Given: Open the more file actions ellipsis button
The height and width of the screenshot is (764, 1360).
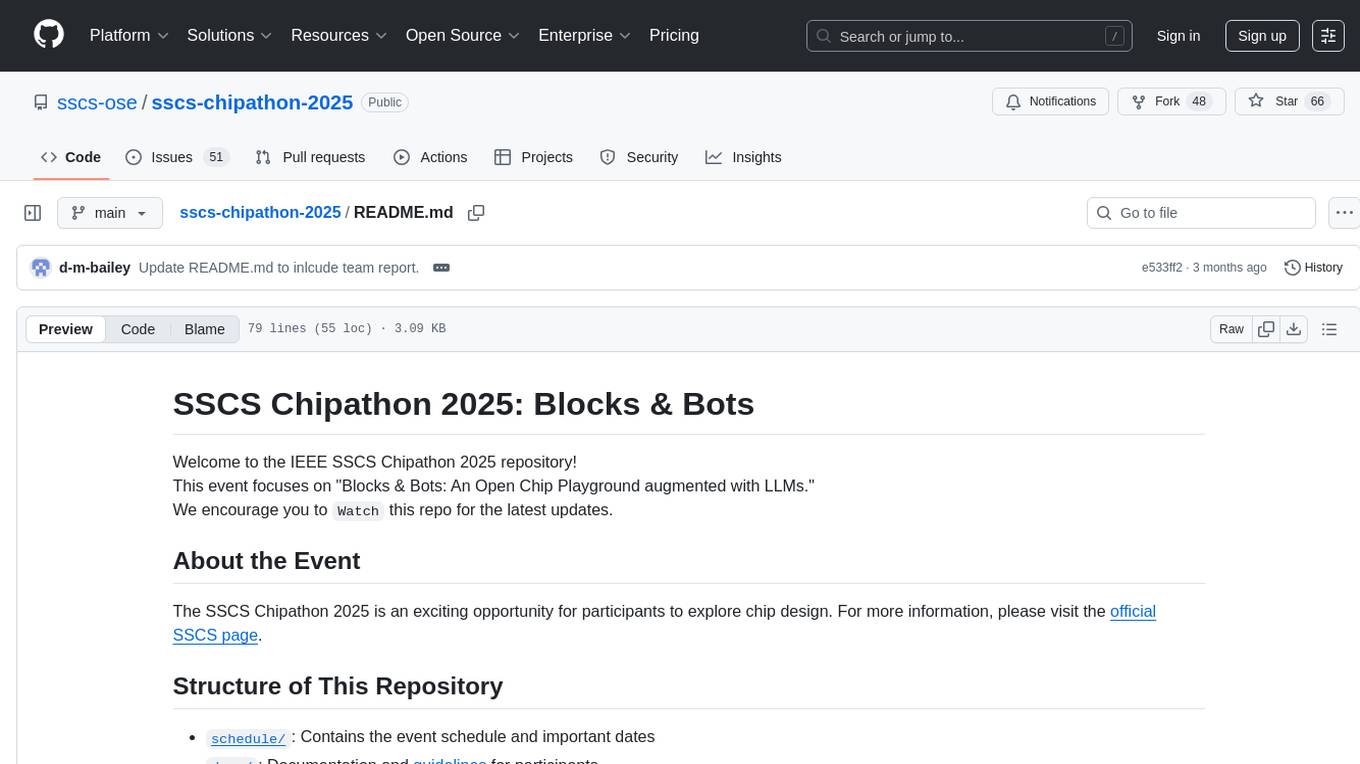Looking at the screenshot, I should (x=1344, y=213).
